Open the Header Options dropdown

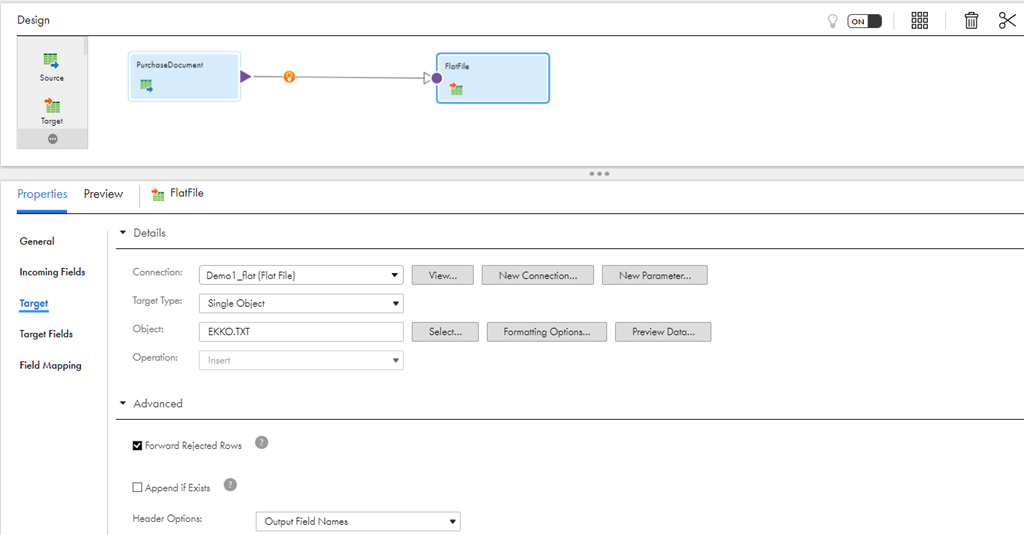(x=358, y=521)
